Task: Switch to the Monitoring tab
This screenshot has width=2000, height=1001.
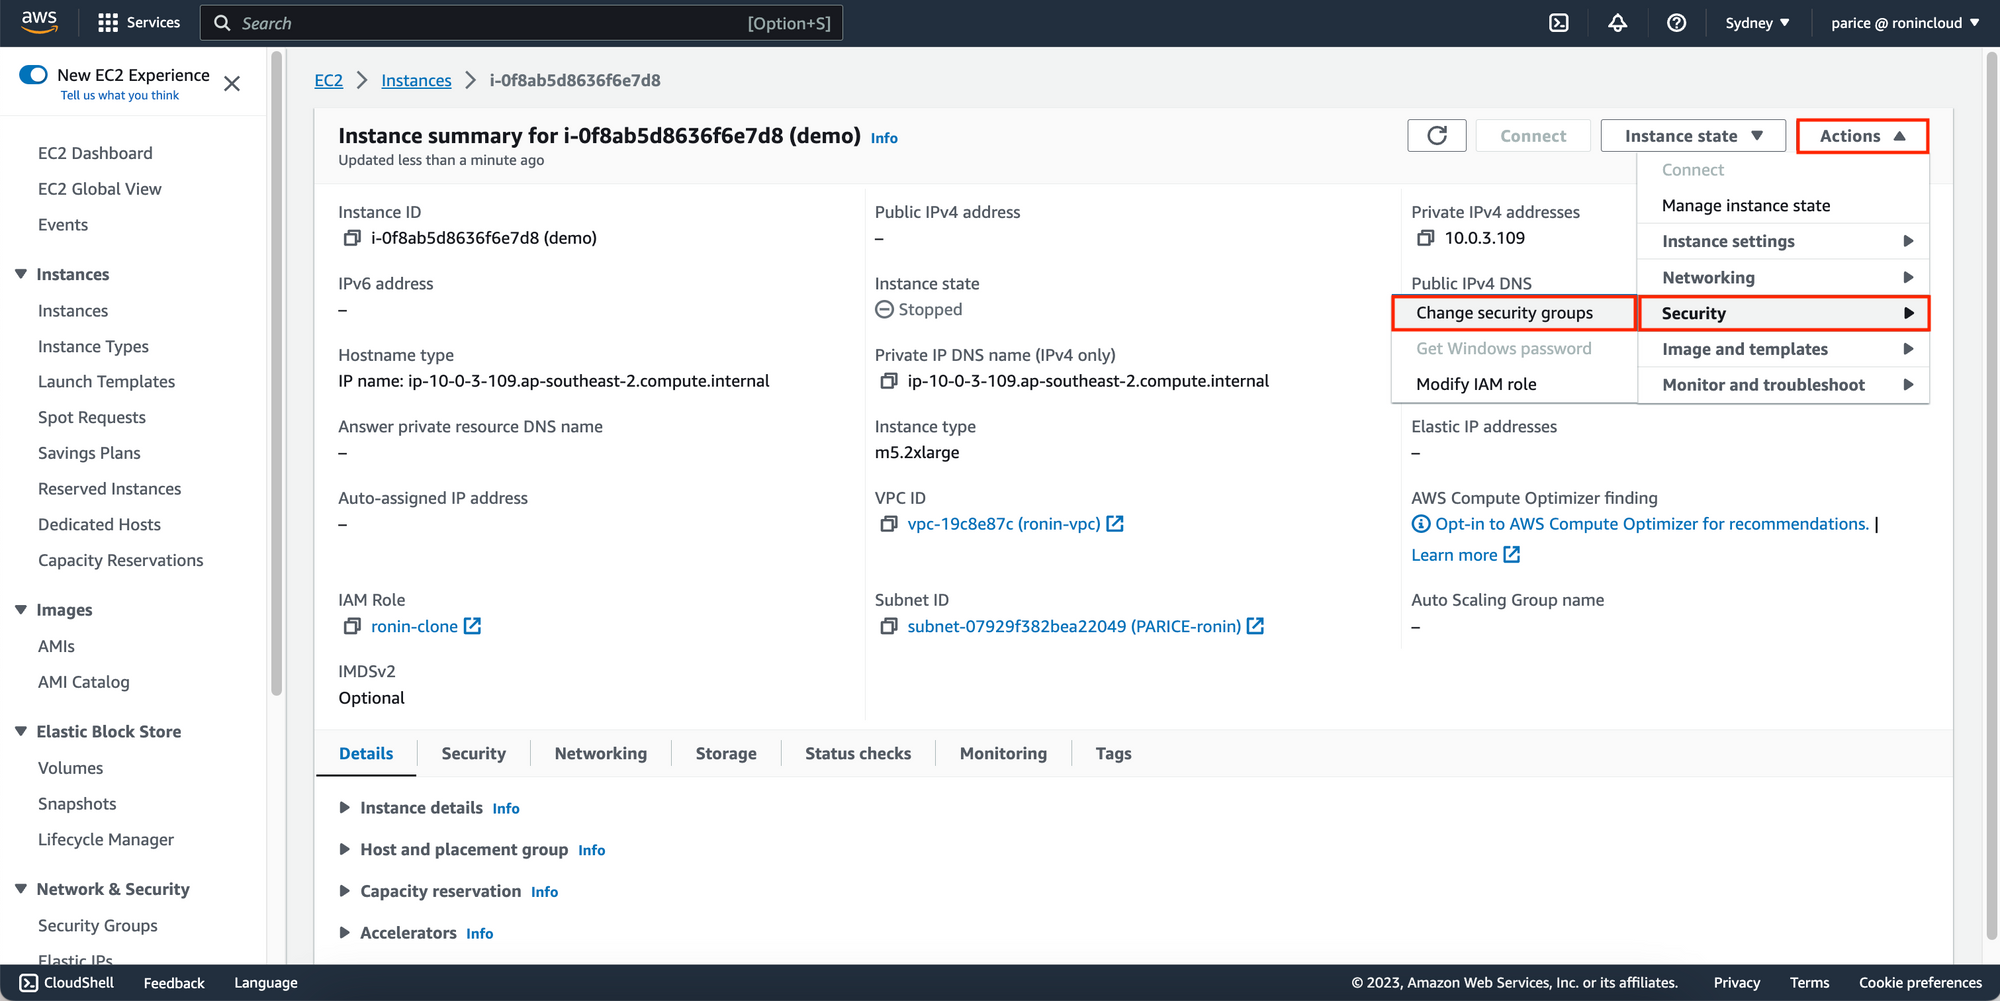Action: 1003,754
